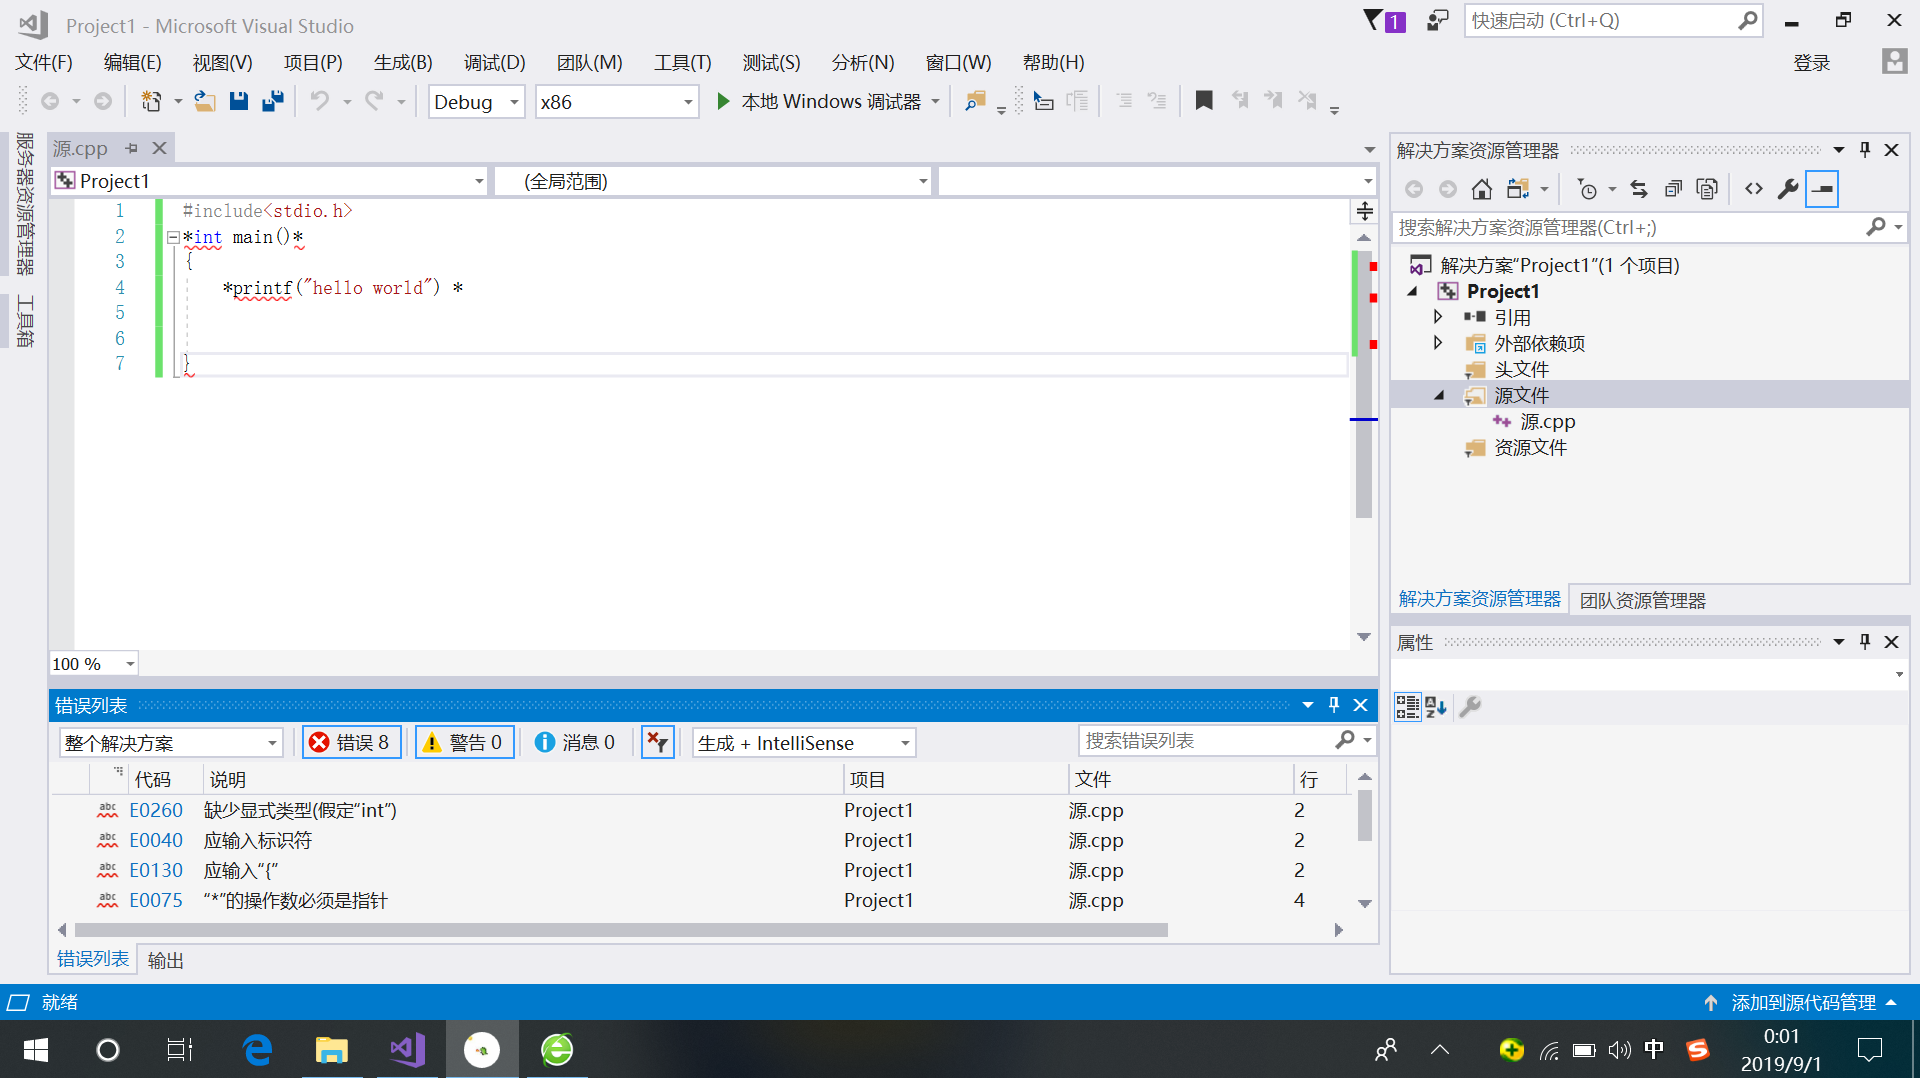
Task: Open the 调试(D) menu
Action: point(494,63)
